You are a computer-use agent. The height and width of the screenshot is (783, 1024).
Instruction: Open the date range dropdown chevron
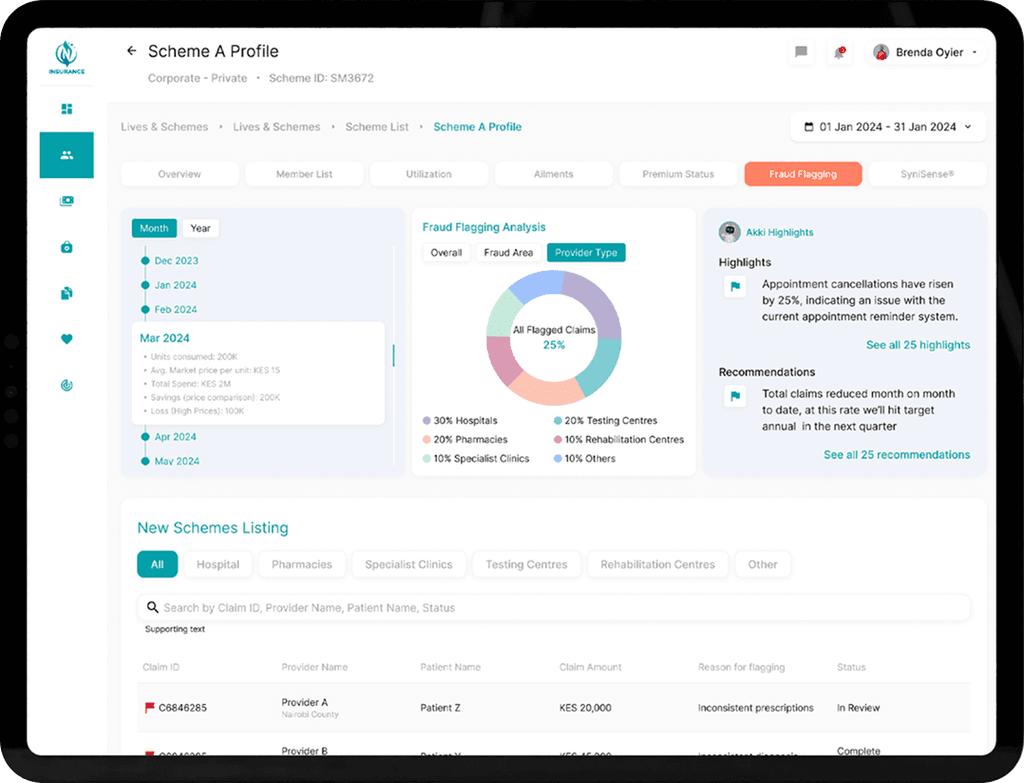(968, 127)
